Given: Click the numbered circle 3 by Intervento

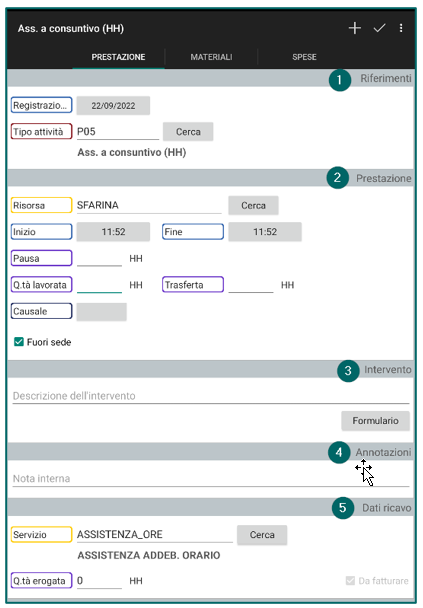Looking at the screenshot, I should click(x=348, y=371).
